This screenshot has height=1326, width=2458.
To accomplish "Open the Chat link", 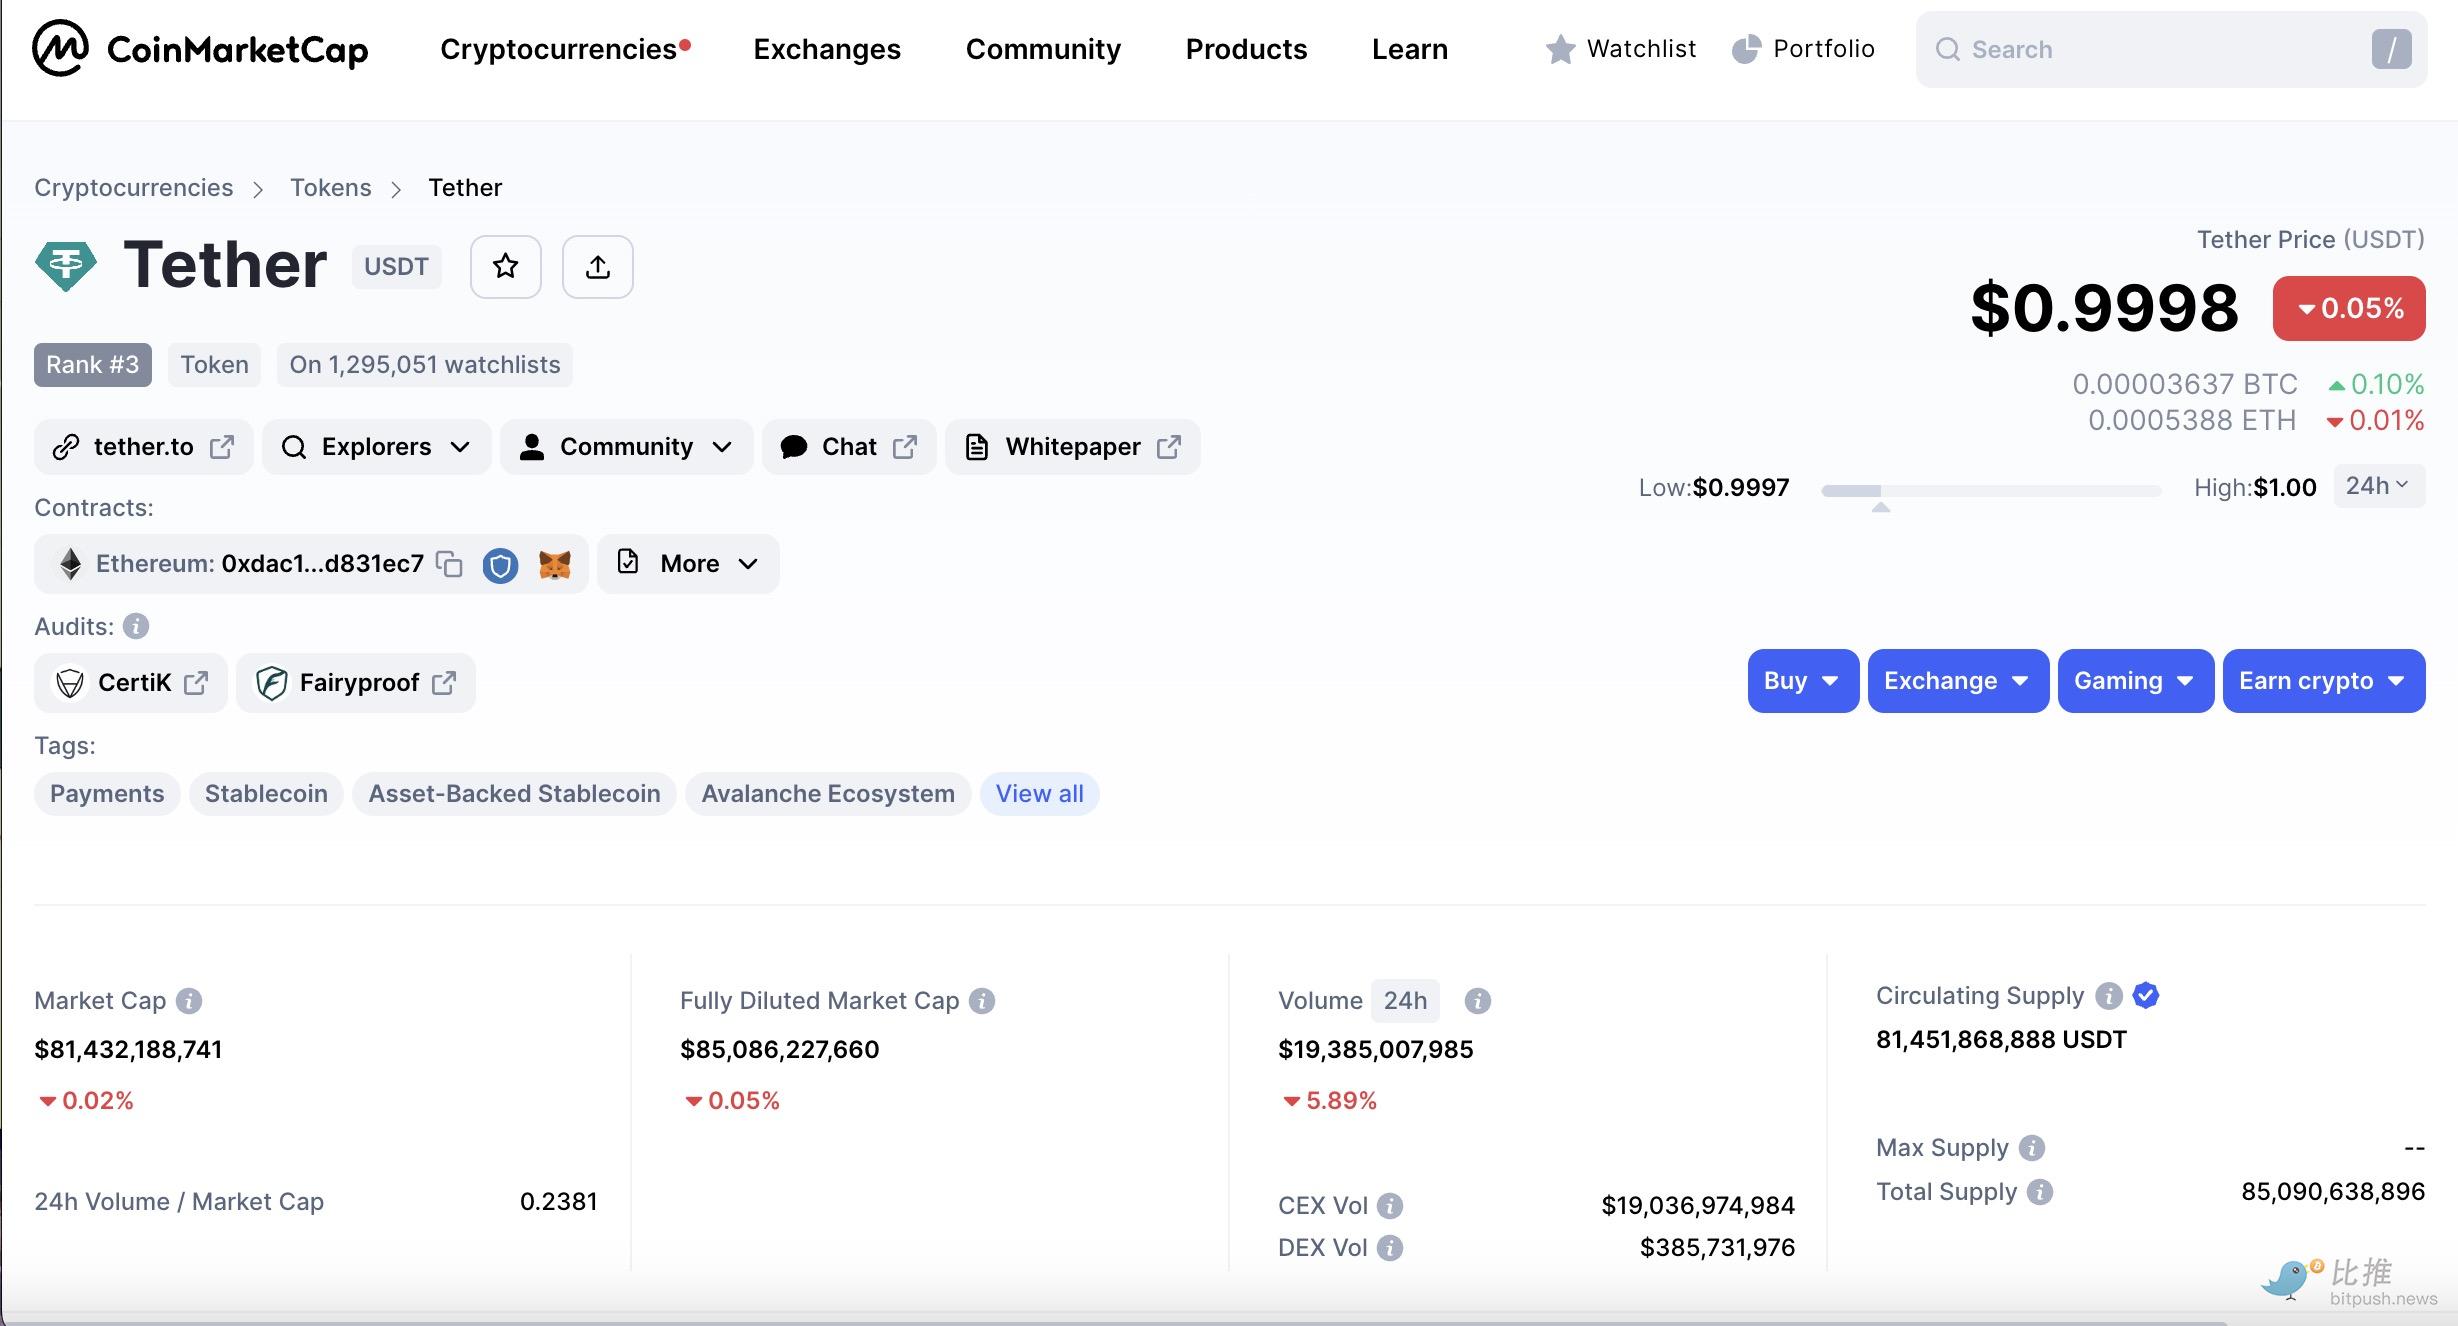I will (x=849, y=447).
